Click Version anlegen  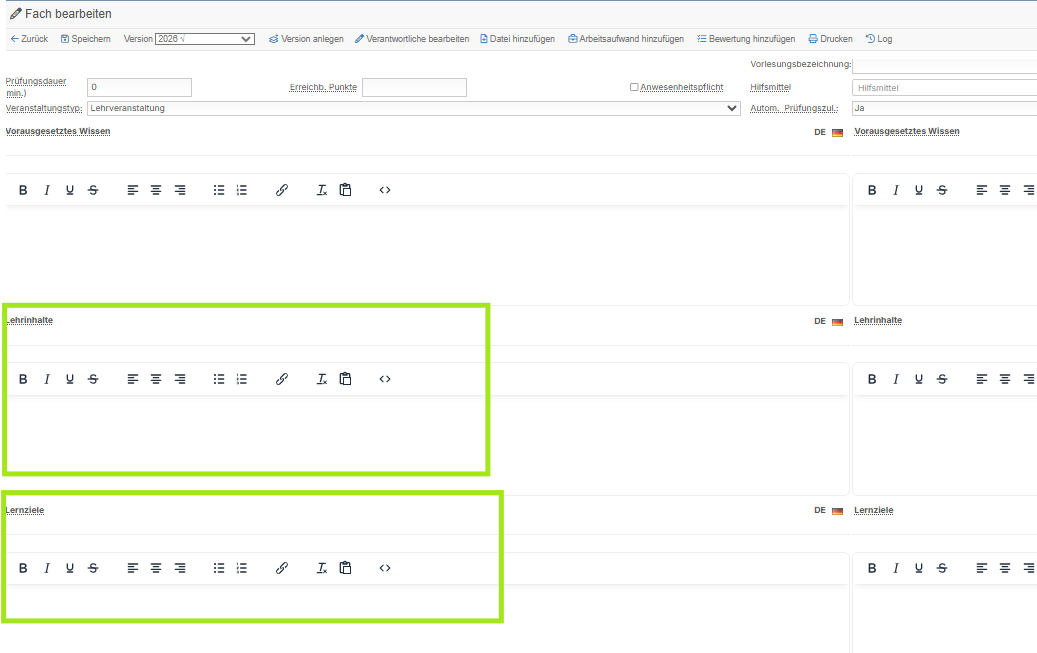[x=306, y=39]
